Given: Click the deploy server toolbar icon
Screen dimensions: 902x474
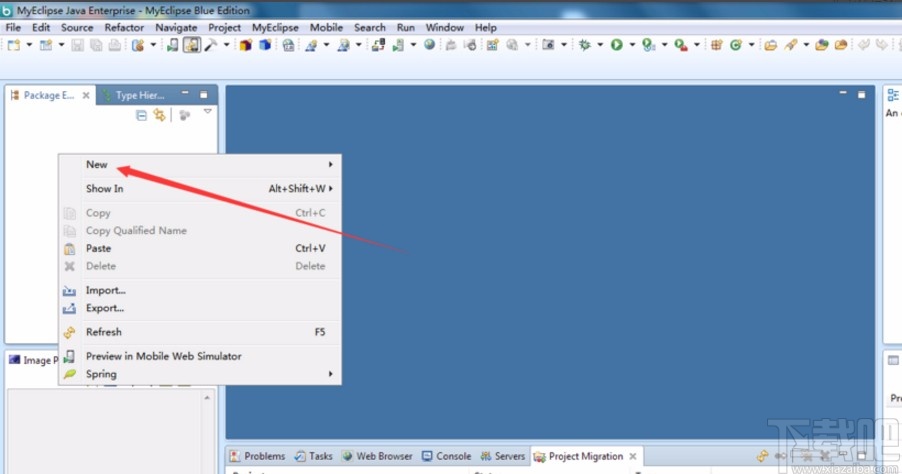Looking at the screenshot, I should coord(378,45).
